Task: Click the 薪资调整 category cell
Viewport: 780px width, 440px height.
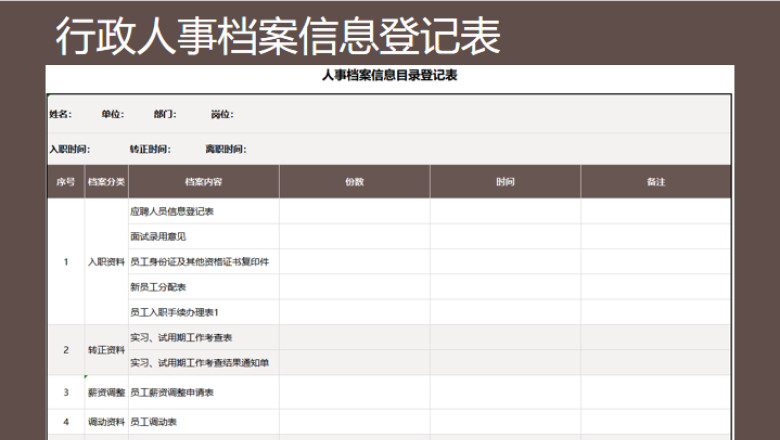Action: (106, 392)
